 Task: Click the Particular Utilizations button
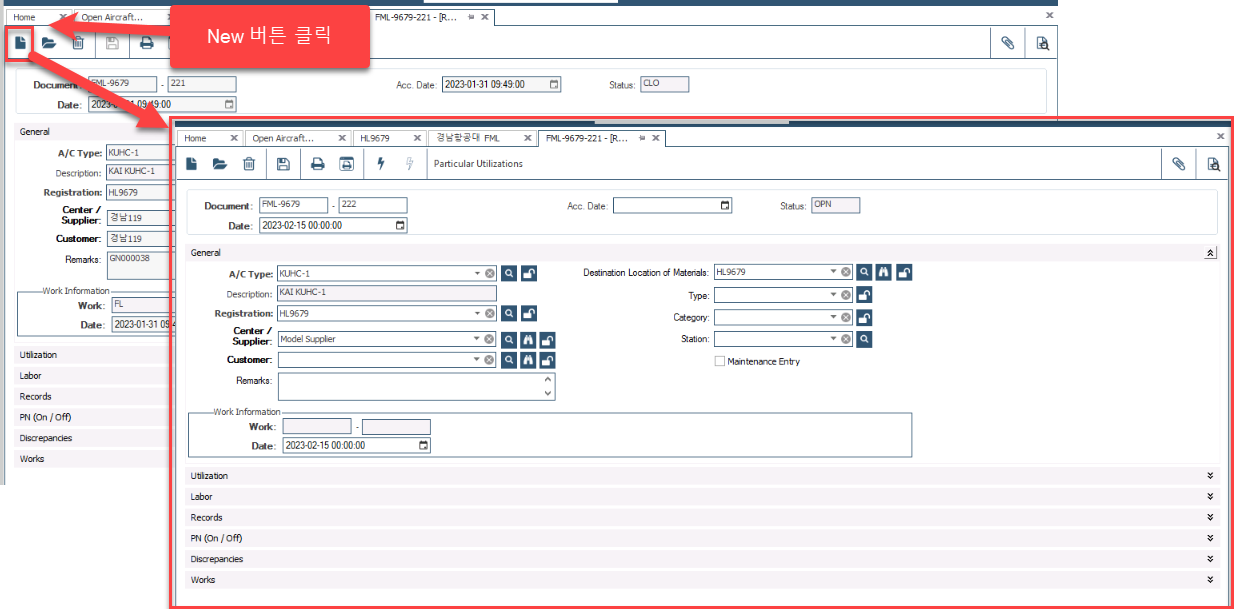478,164
